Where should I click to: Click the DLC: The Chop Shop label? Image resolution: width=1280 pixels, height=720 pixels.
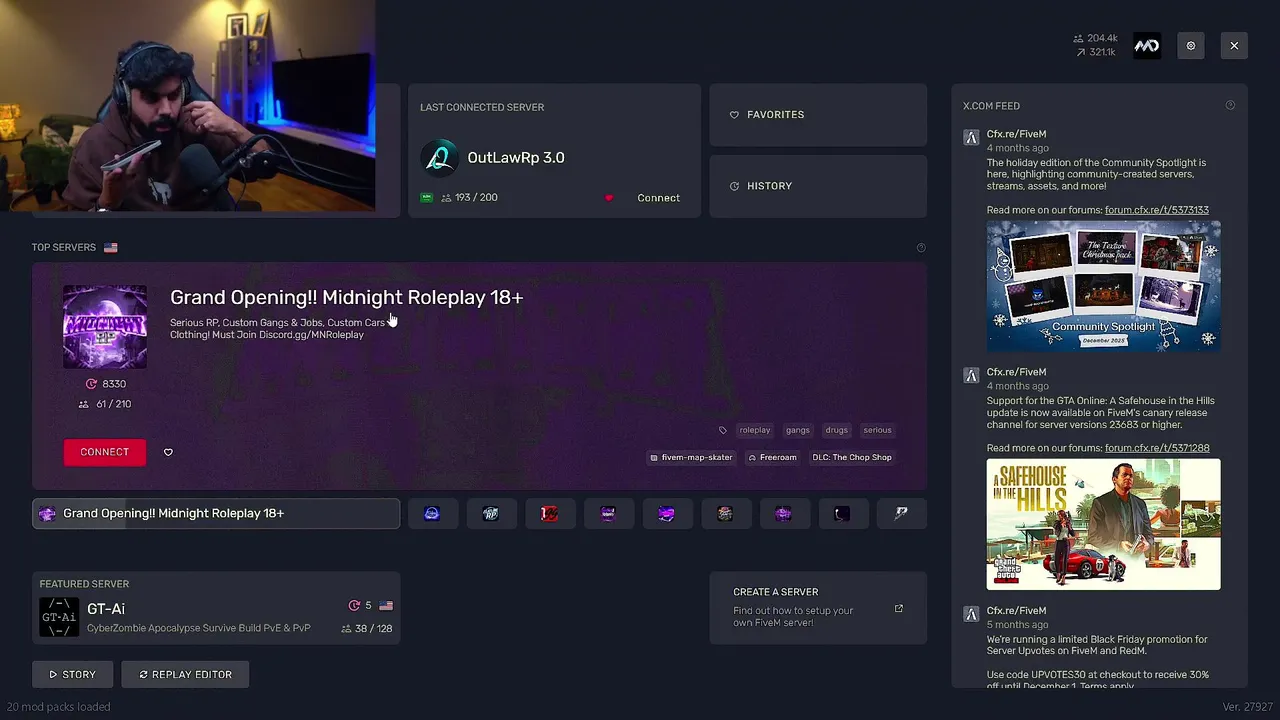(x=852, y=457)
